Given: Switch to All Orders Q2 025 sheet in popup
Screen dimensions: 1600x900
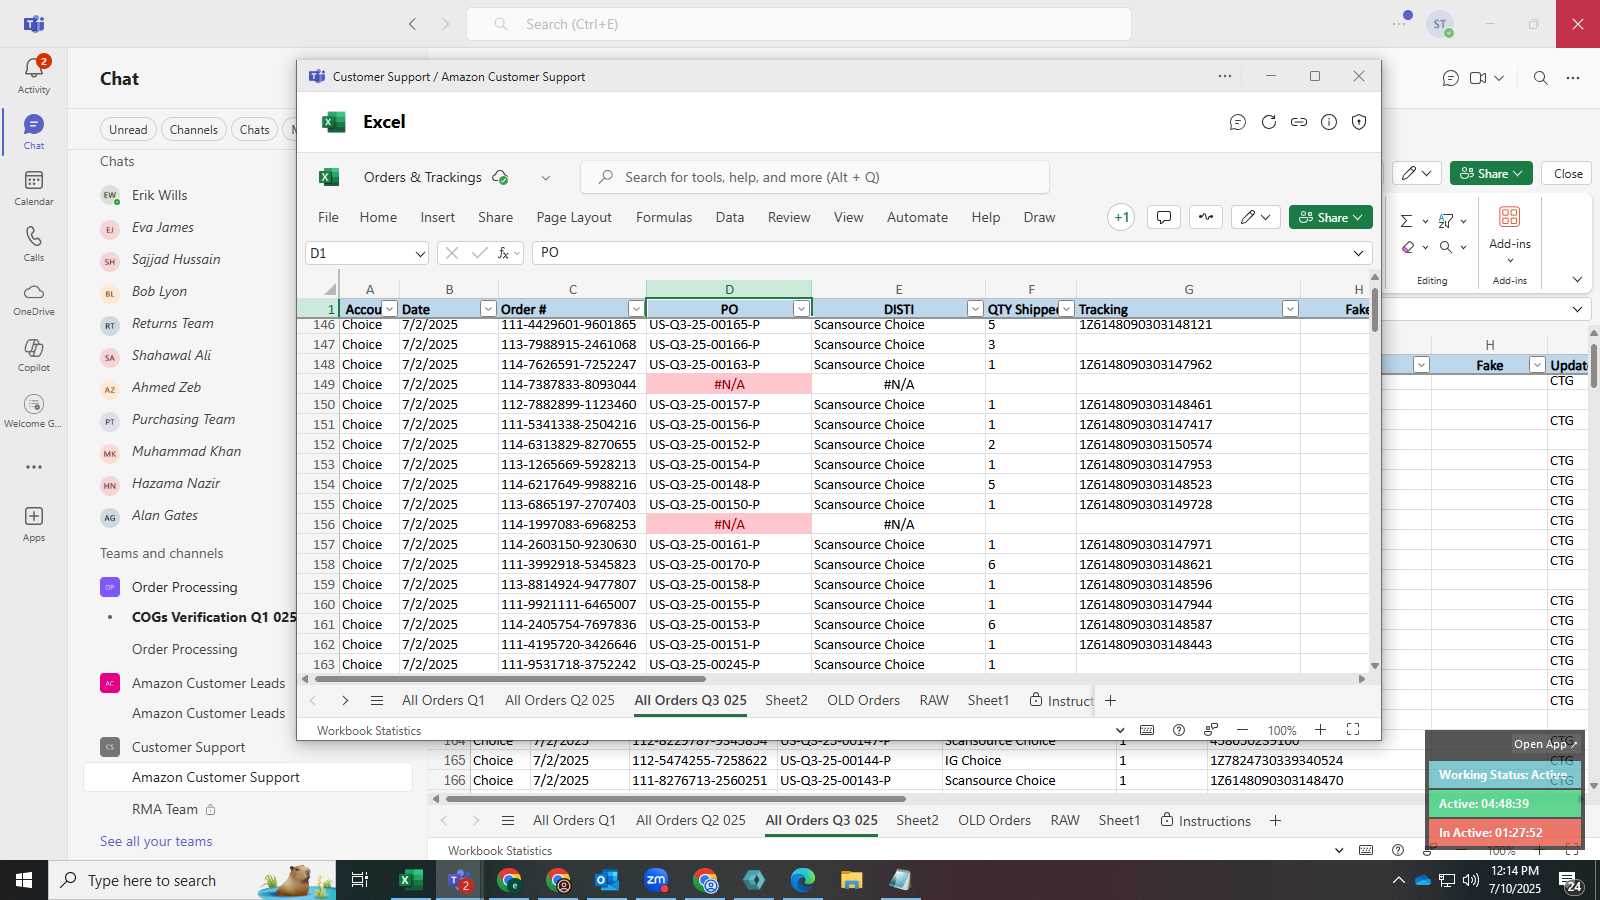Looking at the screenshot, I should click(559, 700).
